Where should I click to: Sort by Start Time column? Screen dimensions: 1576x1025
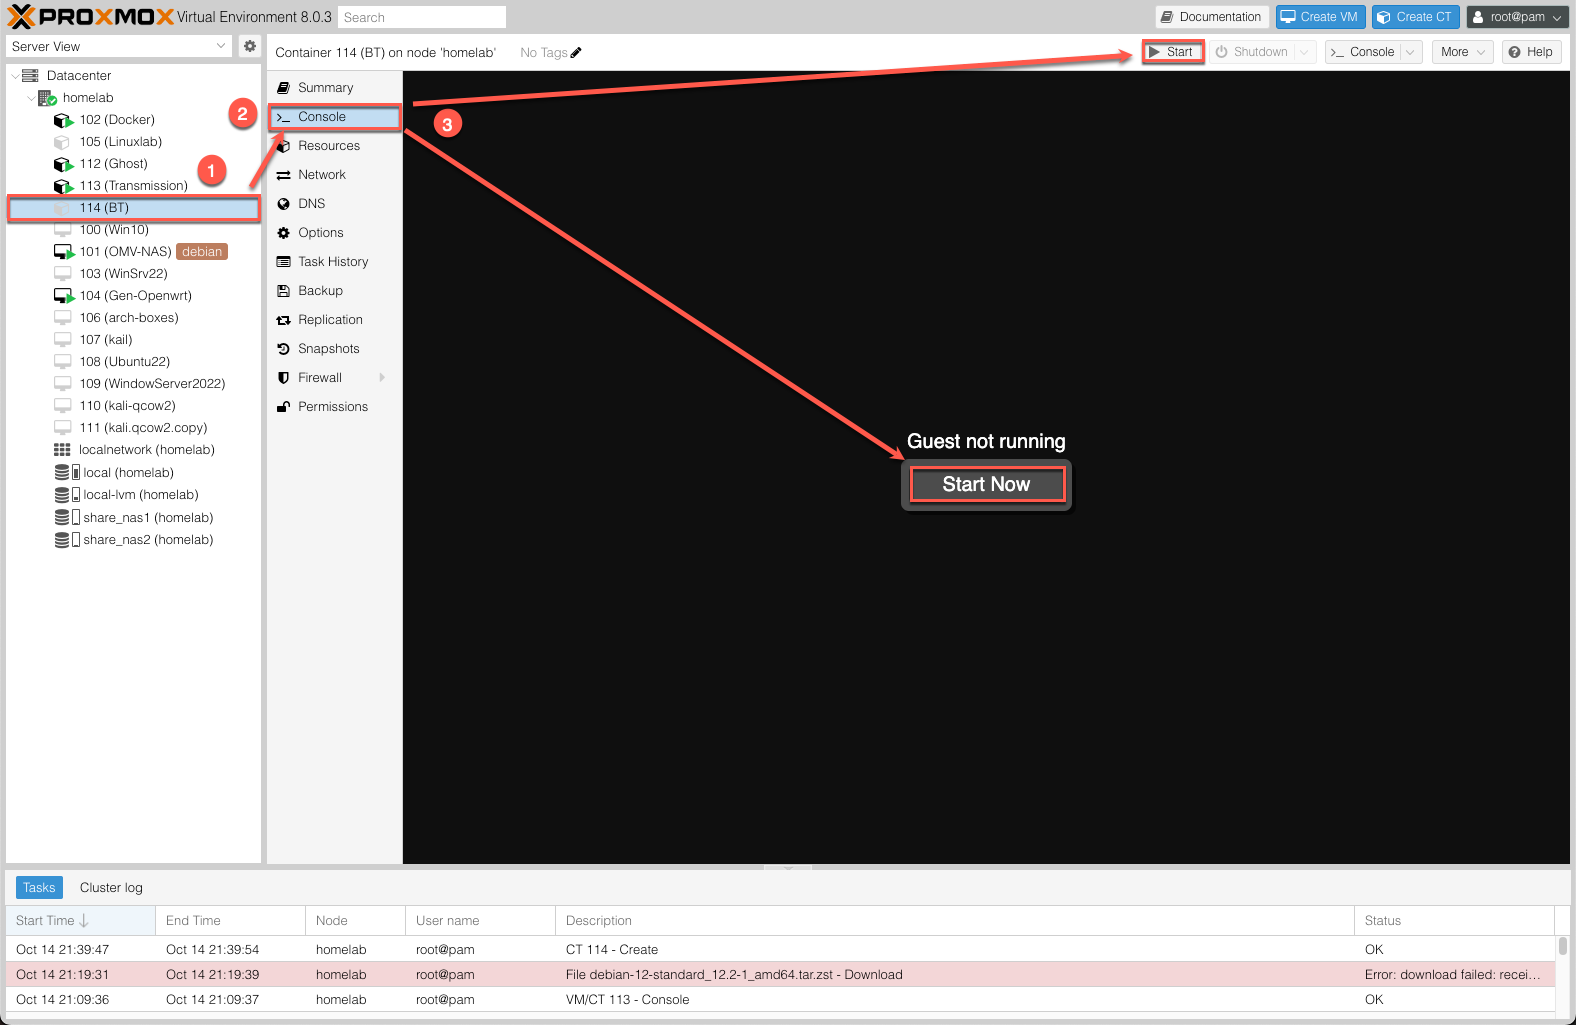[x=81, y=921]
